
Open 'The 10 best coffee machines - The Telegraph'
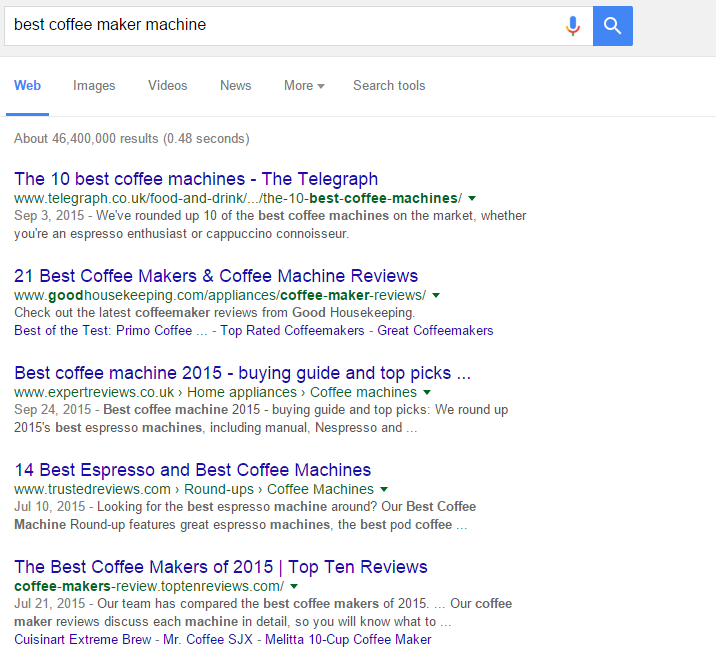196,179
